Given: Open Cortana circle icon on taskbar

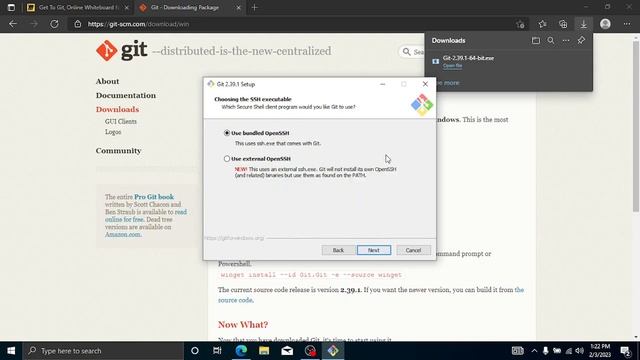Looking at the screenshot, I should tap(195, 351).
